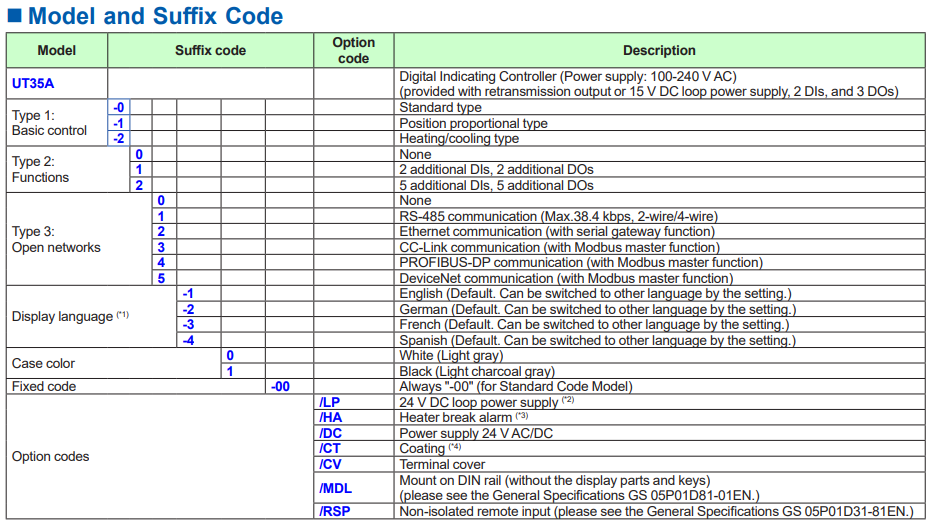This screenshot has width=939, height=522.
Task: Click the /RSP option code
Action: (x=334, y=511)
